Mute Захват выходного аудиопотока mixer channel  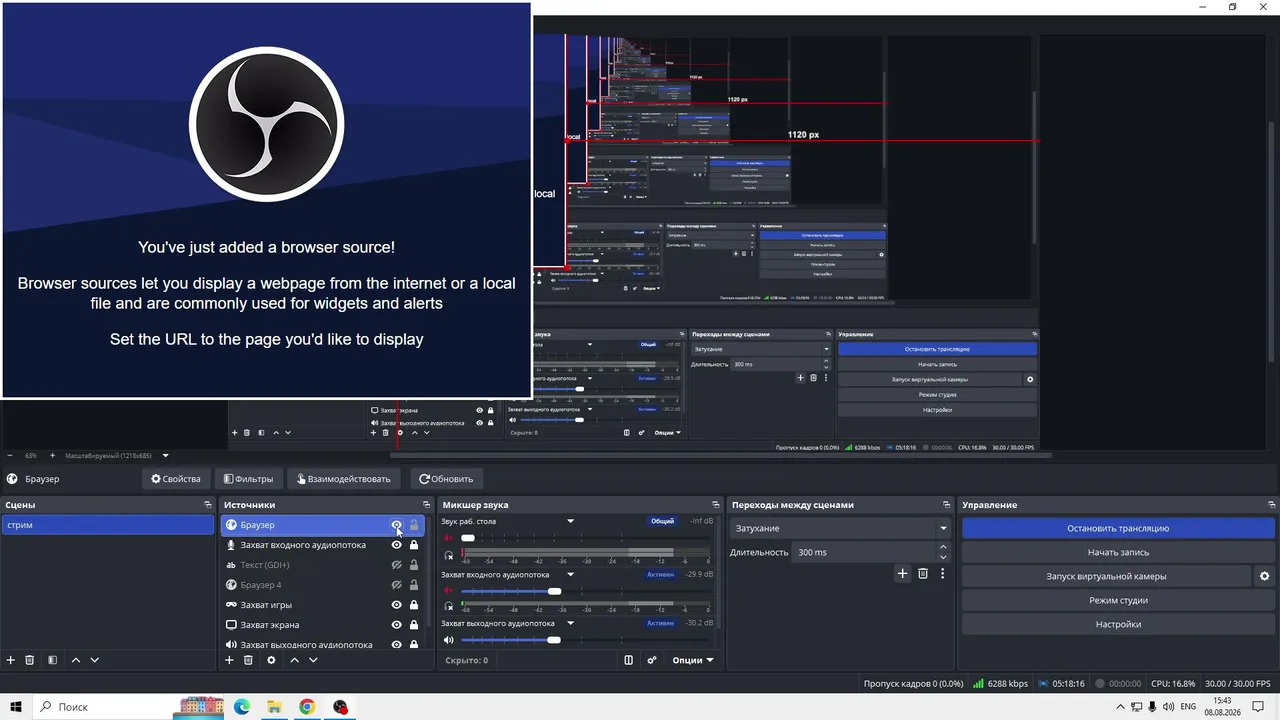click(449, 640)
